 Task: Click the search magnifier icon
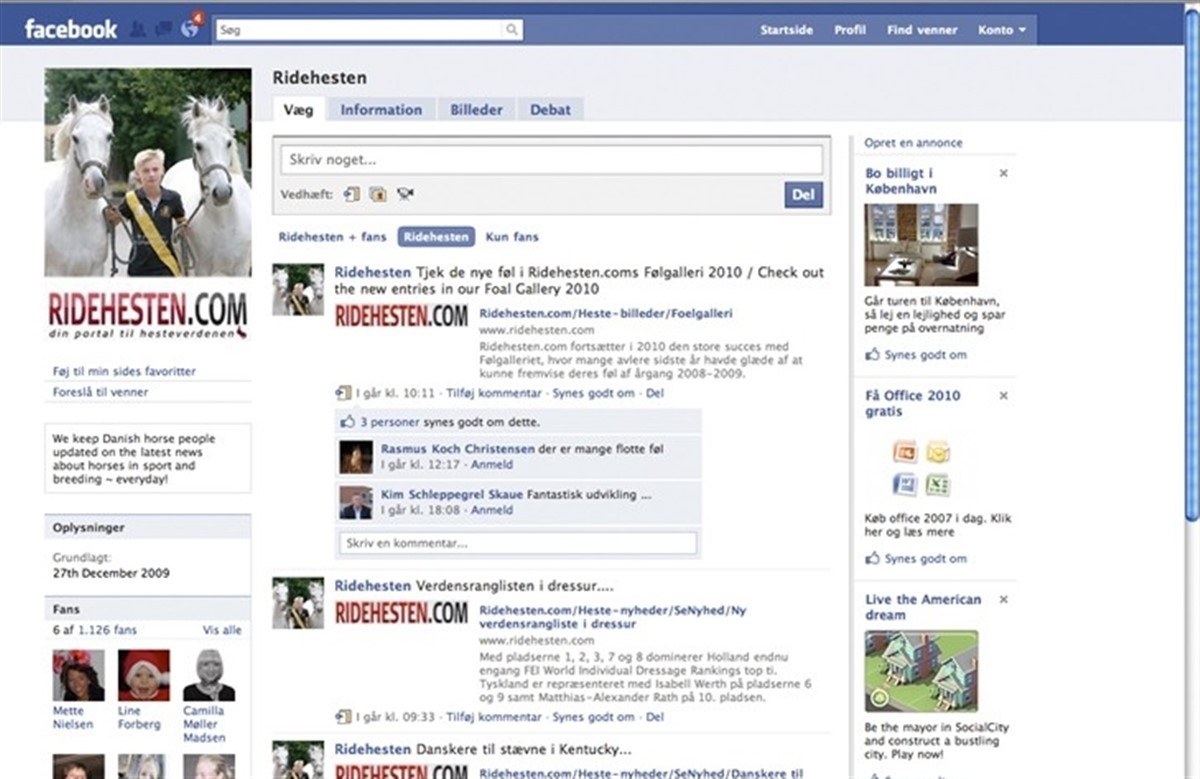point(512,30)
